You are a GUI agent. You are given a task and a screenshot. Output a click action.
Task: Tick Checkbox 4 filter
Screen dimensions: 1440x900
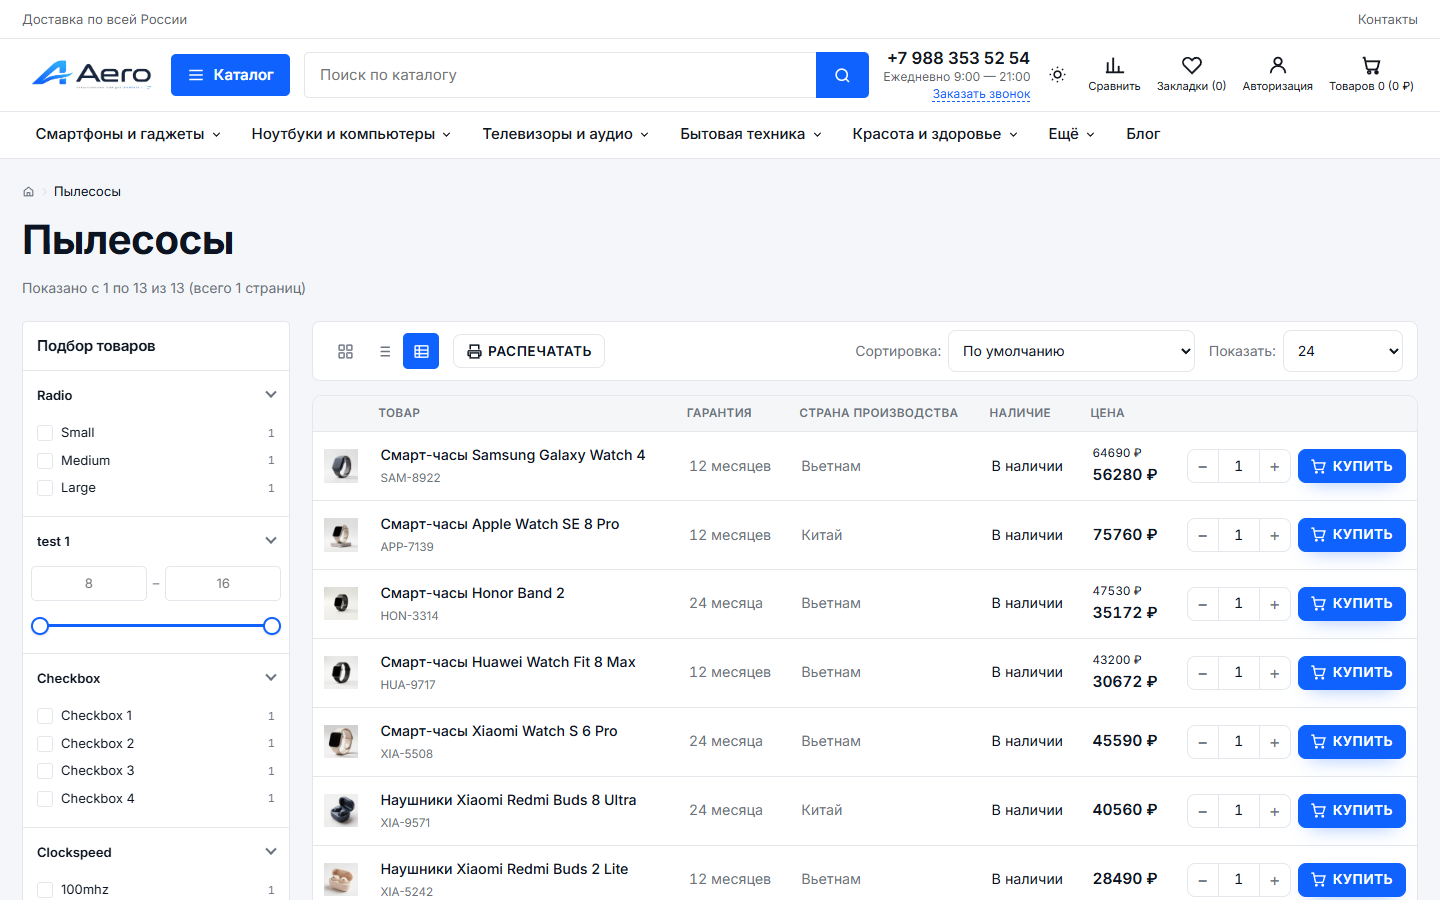click(x=45, y=799)
